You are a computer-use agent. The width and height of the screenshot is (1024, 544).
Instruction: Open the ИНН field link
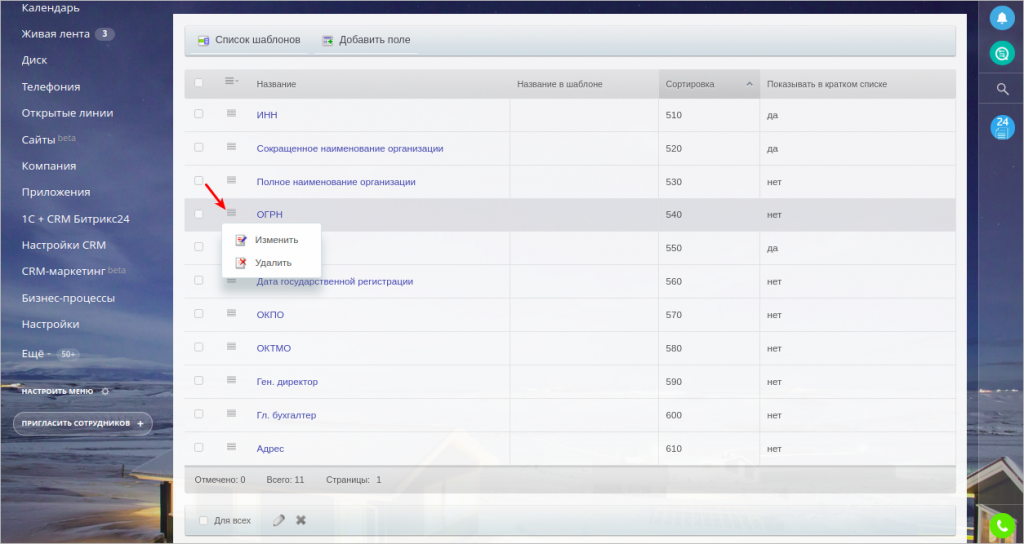pyautogui.click(x=267, y=115)
